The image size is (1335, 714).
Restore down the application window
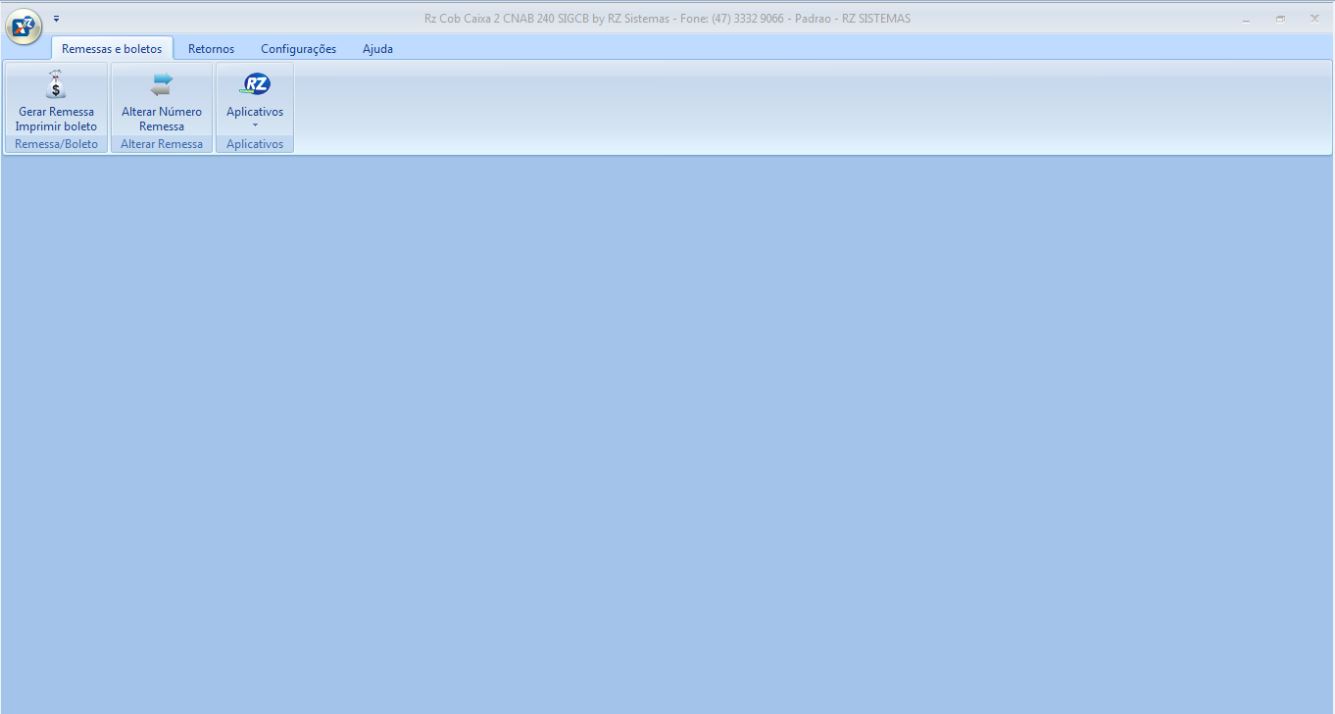1280,19
